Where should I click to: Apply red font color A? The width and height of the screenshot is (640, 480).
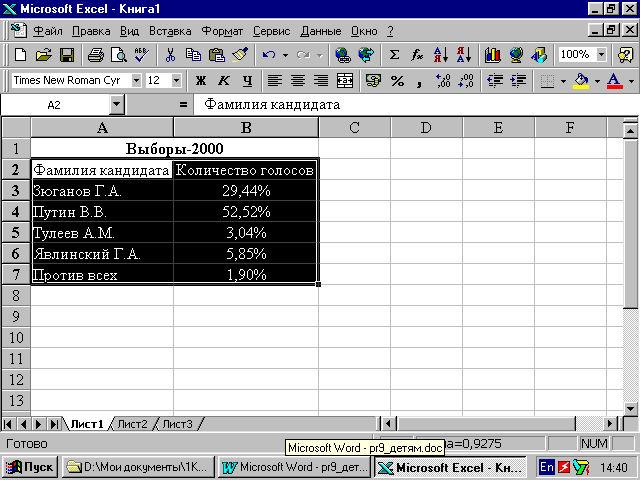coord(615,80)
